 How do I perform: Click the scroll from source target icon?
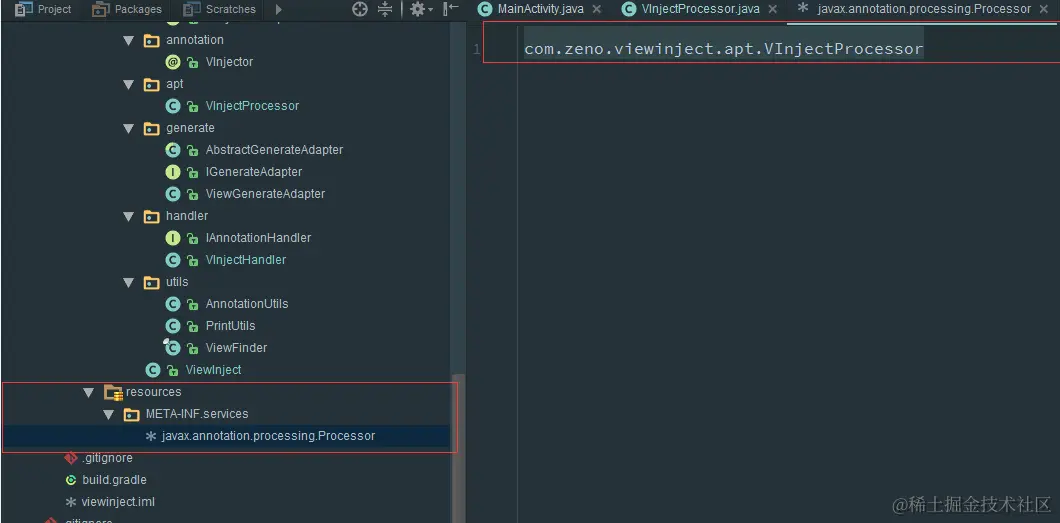(360, 9)
